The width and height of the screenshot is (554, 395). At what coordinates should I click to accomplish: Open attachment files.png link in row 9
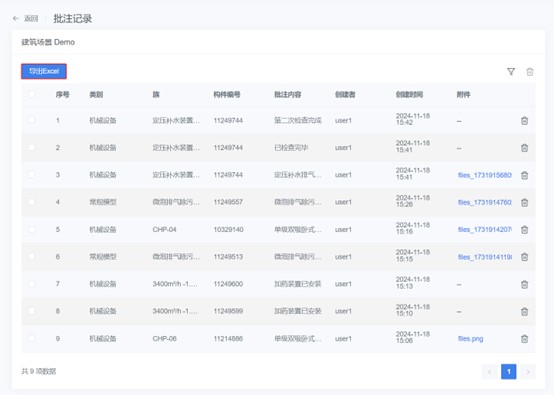(470, 339)
